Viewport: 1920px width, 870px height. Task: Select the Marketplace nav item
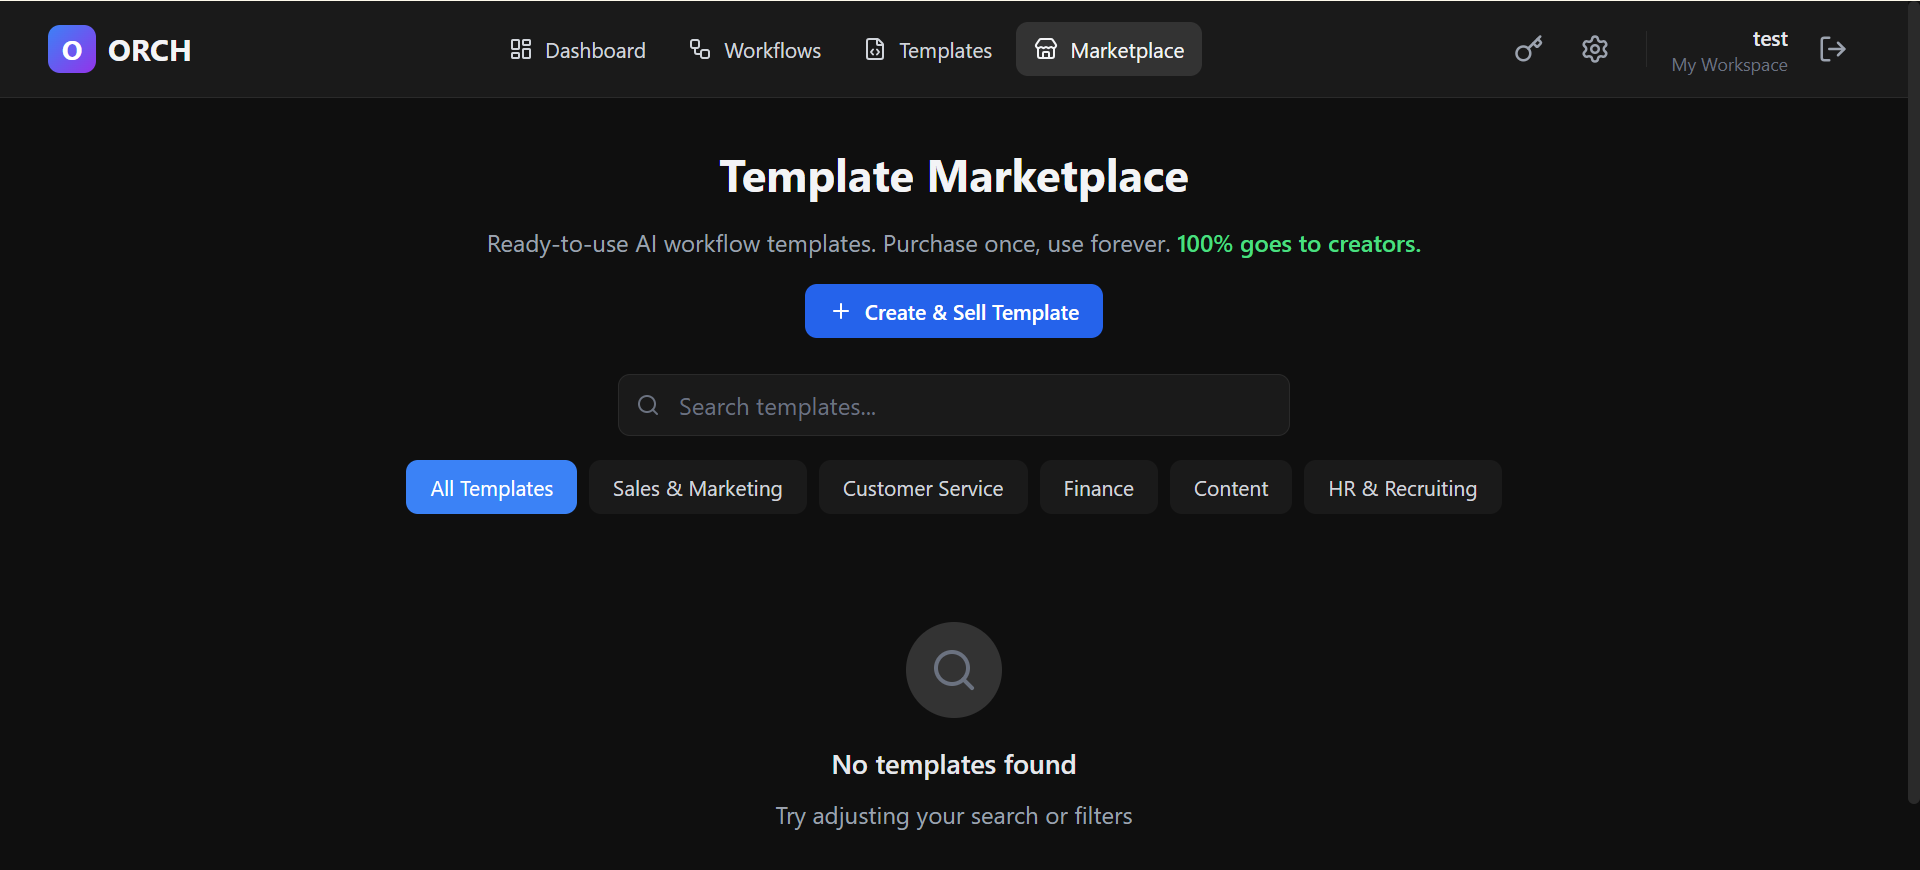coord(1109,49)
